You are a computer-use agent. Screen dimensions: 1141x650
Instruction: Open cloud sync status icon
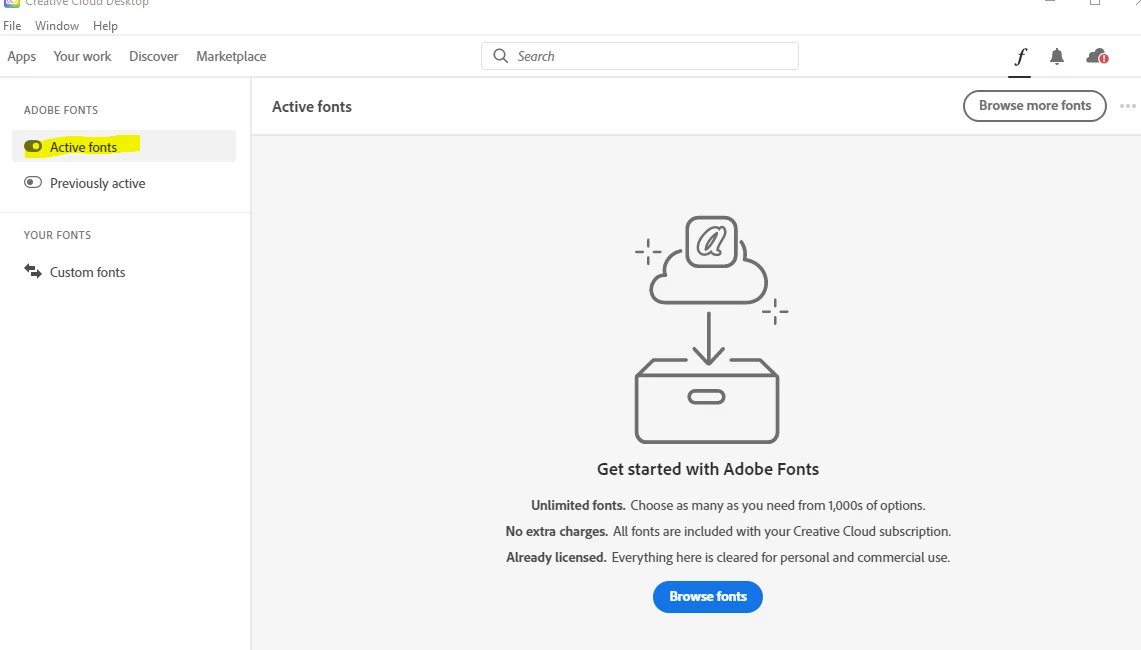[x=1097, y=56]
